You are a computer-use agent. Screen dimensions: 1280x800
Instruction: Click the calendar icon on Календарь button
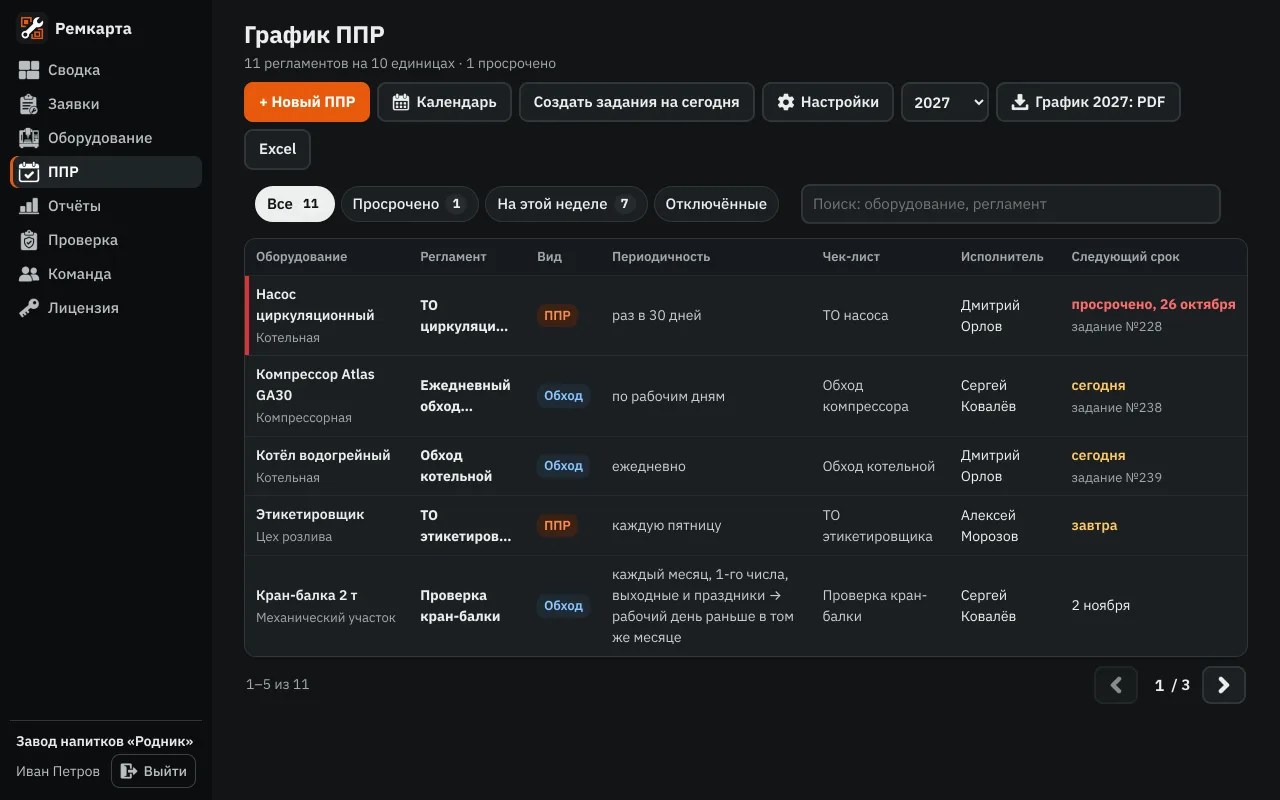click(x=401, y=102)
